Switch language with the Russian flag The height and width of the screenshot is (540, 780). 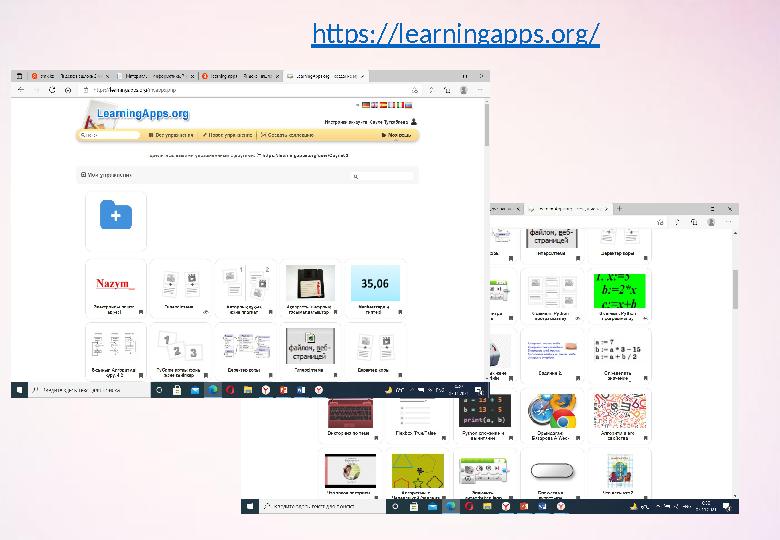408,105
